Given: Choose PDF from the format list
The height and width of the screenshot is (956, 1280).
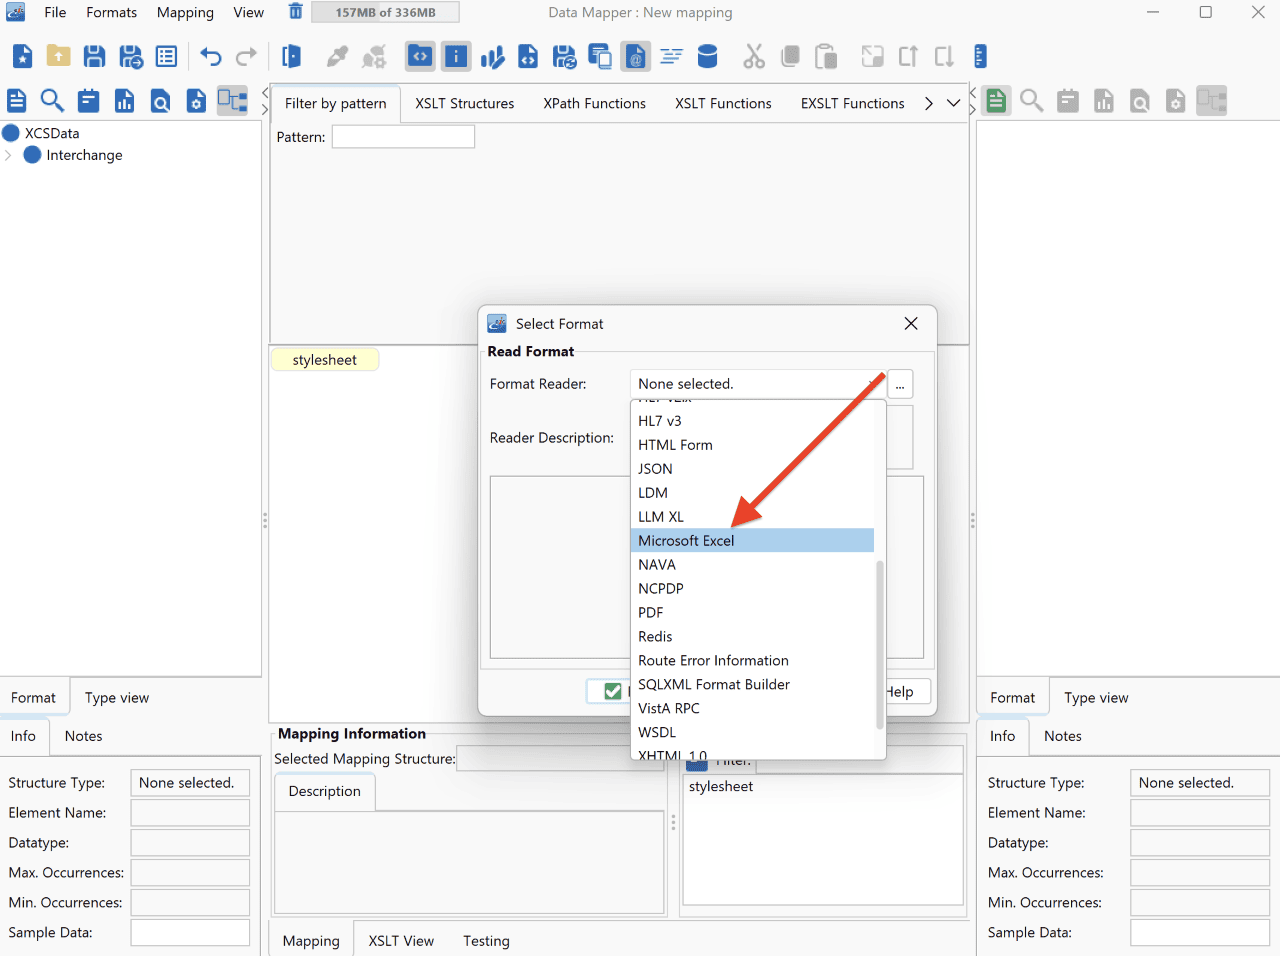Looking at the screenshot, I should pyautogui.click(x=752, y=612).
